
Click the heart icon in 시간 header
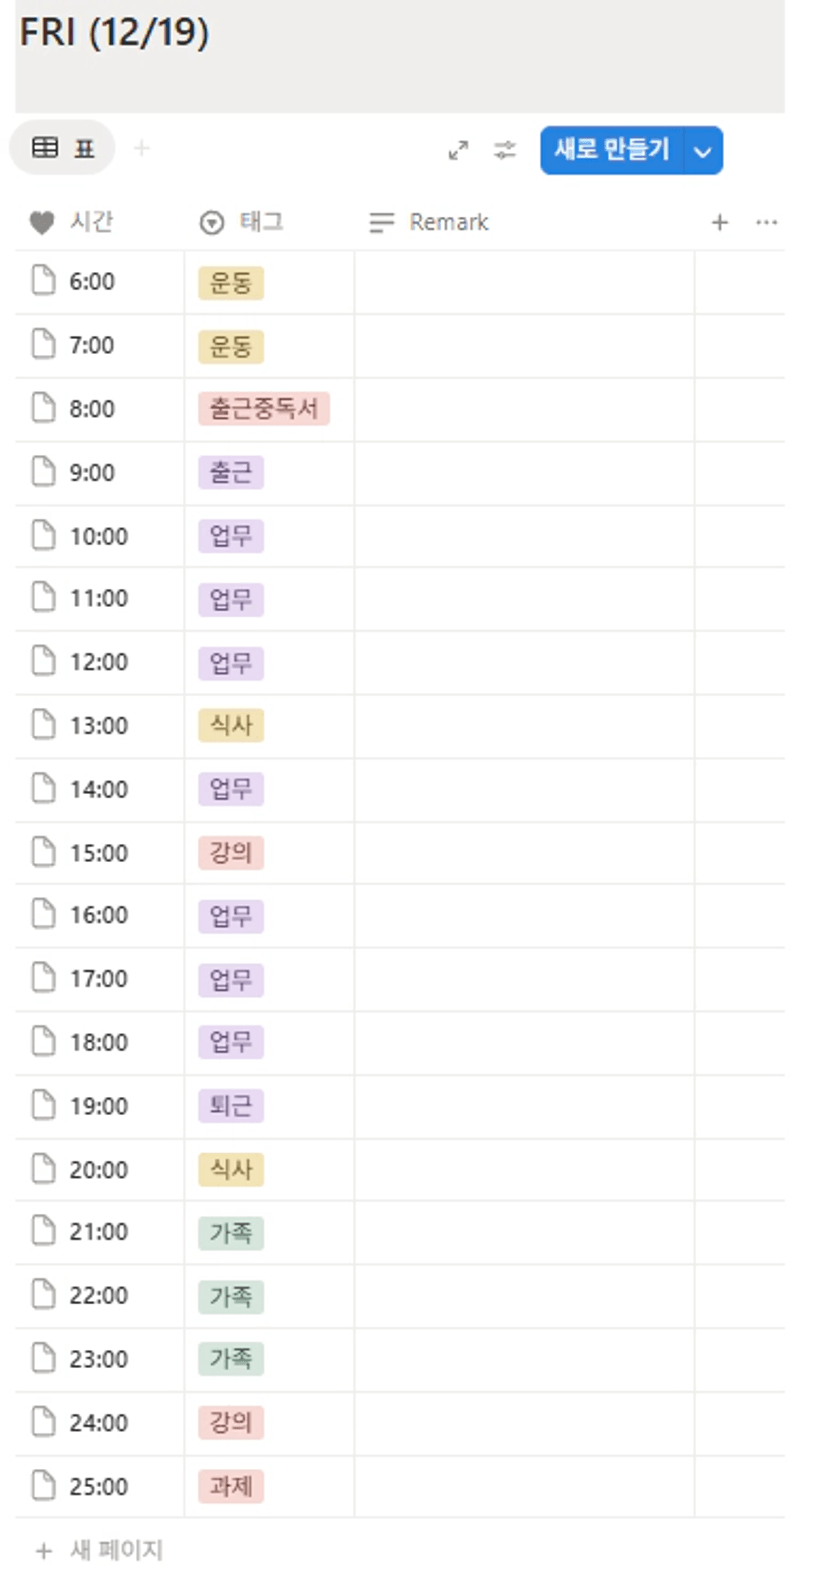41,222
